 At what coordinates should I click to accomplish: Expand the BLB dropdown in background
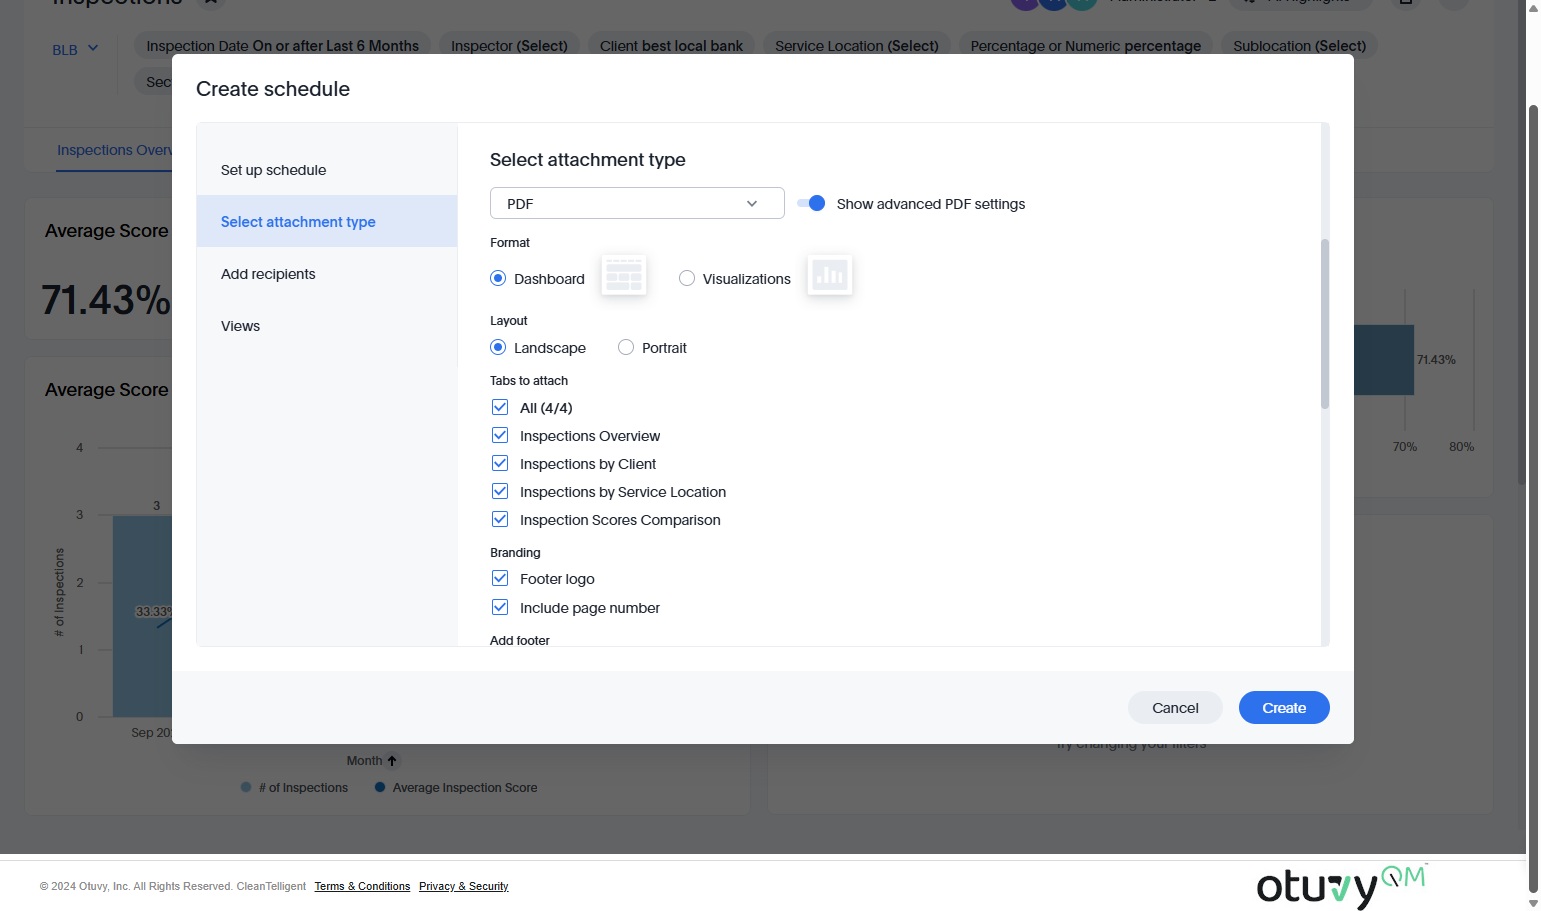75,49
